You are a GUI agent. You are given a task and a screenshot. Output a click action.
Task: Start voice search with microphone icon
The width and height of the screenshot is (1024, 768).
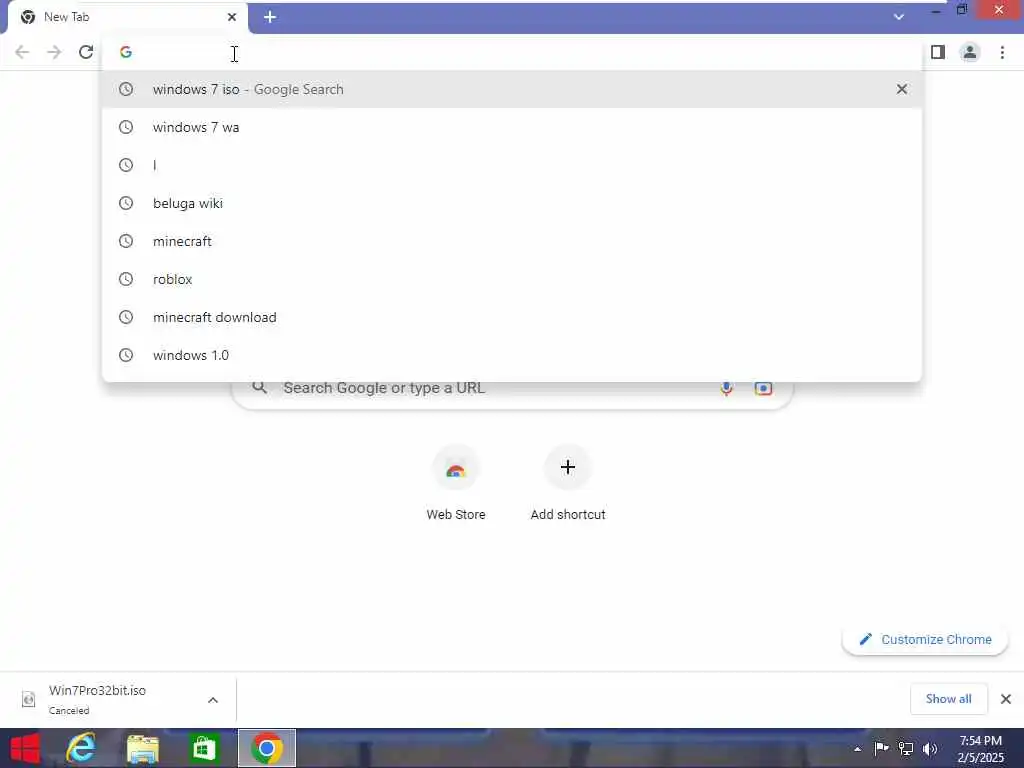click(x=726, y=389)
